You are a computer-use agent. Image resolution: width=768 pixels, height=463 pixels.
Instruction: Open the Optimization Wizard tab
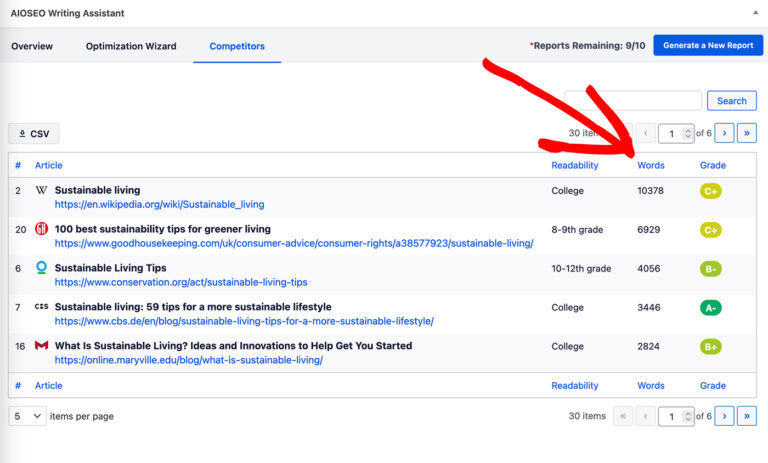coord(131,46)
